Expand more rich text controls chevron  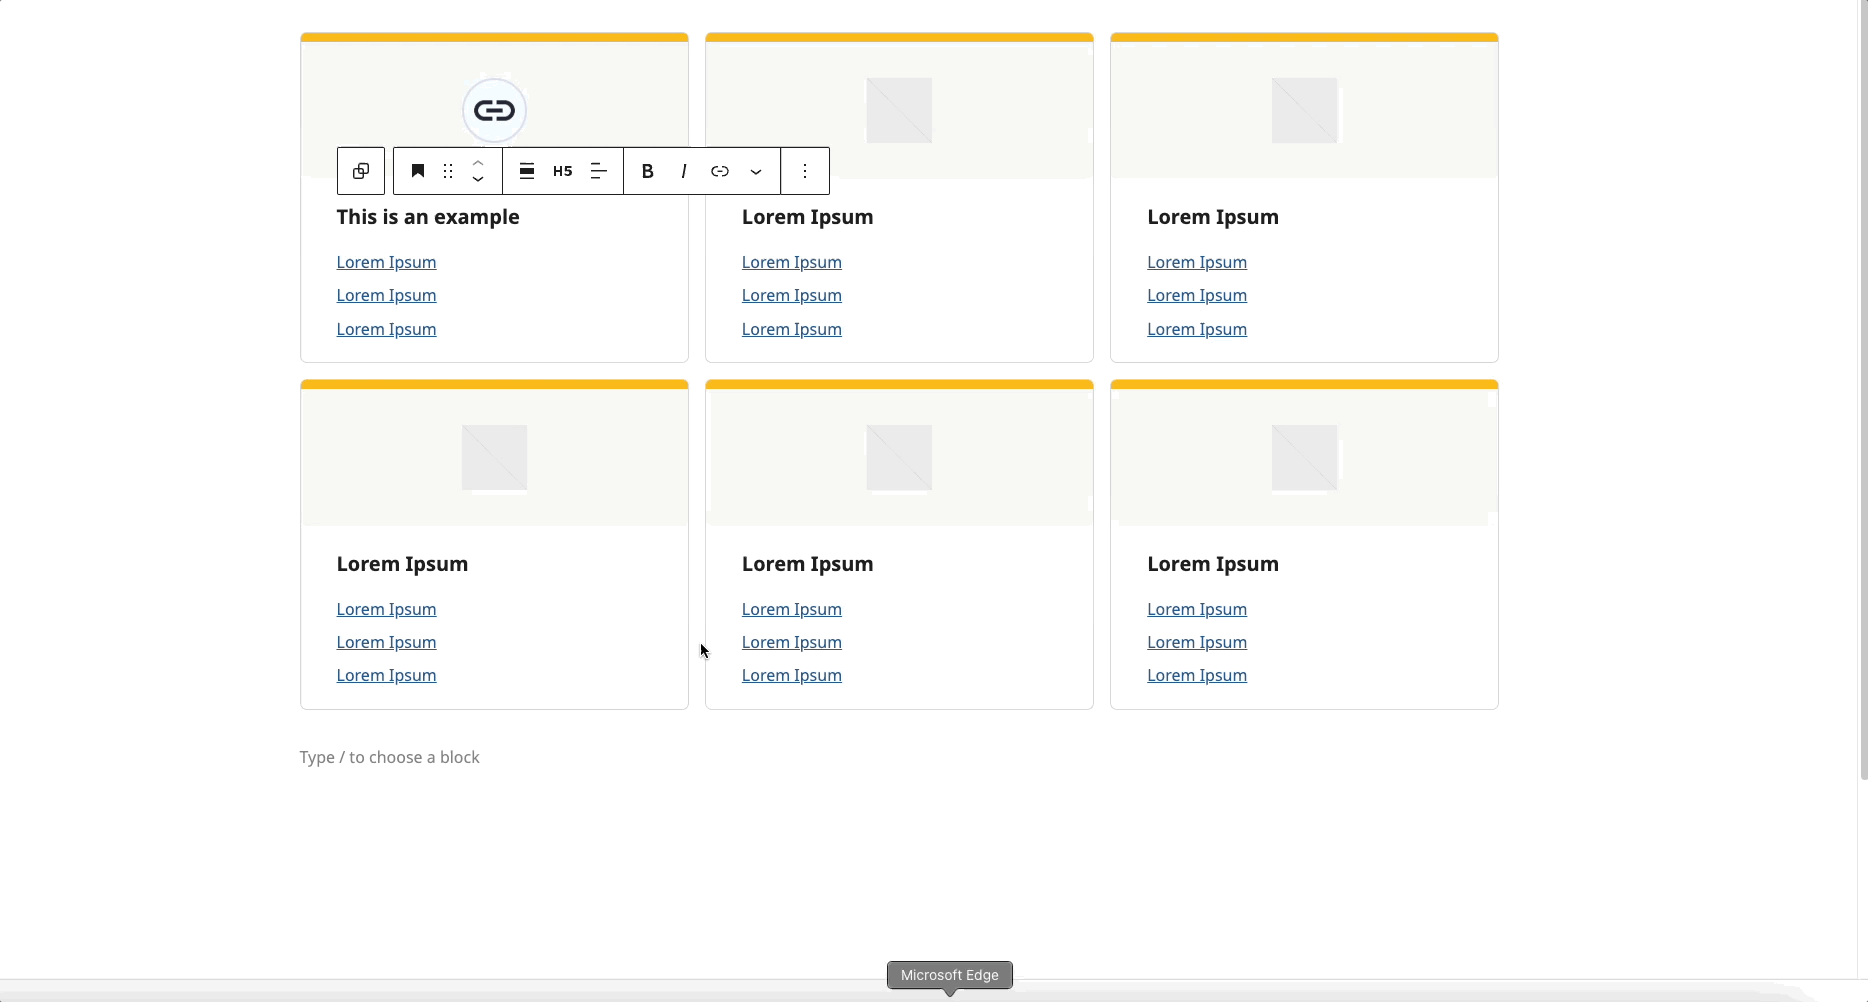(x=756, y=171)
